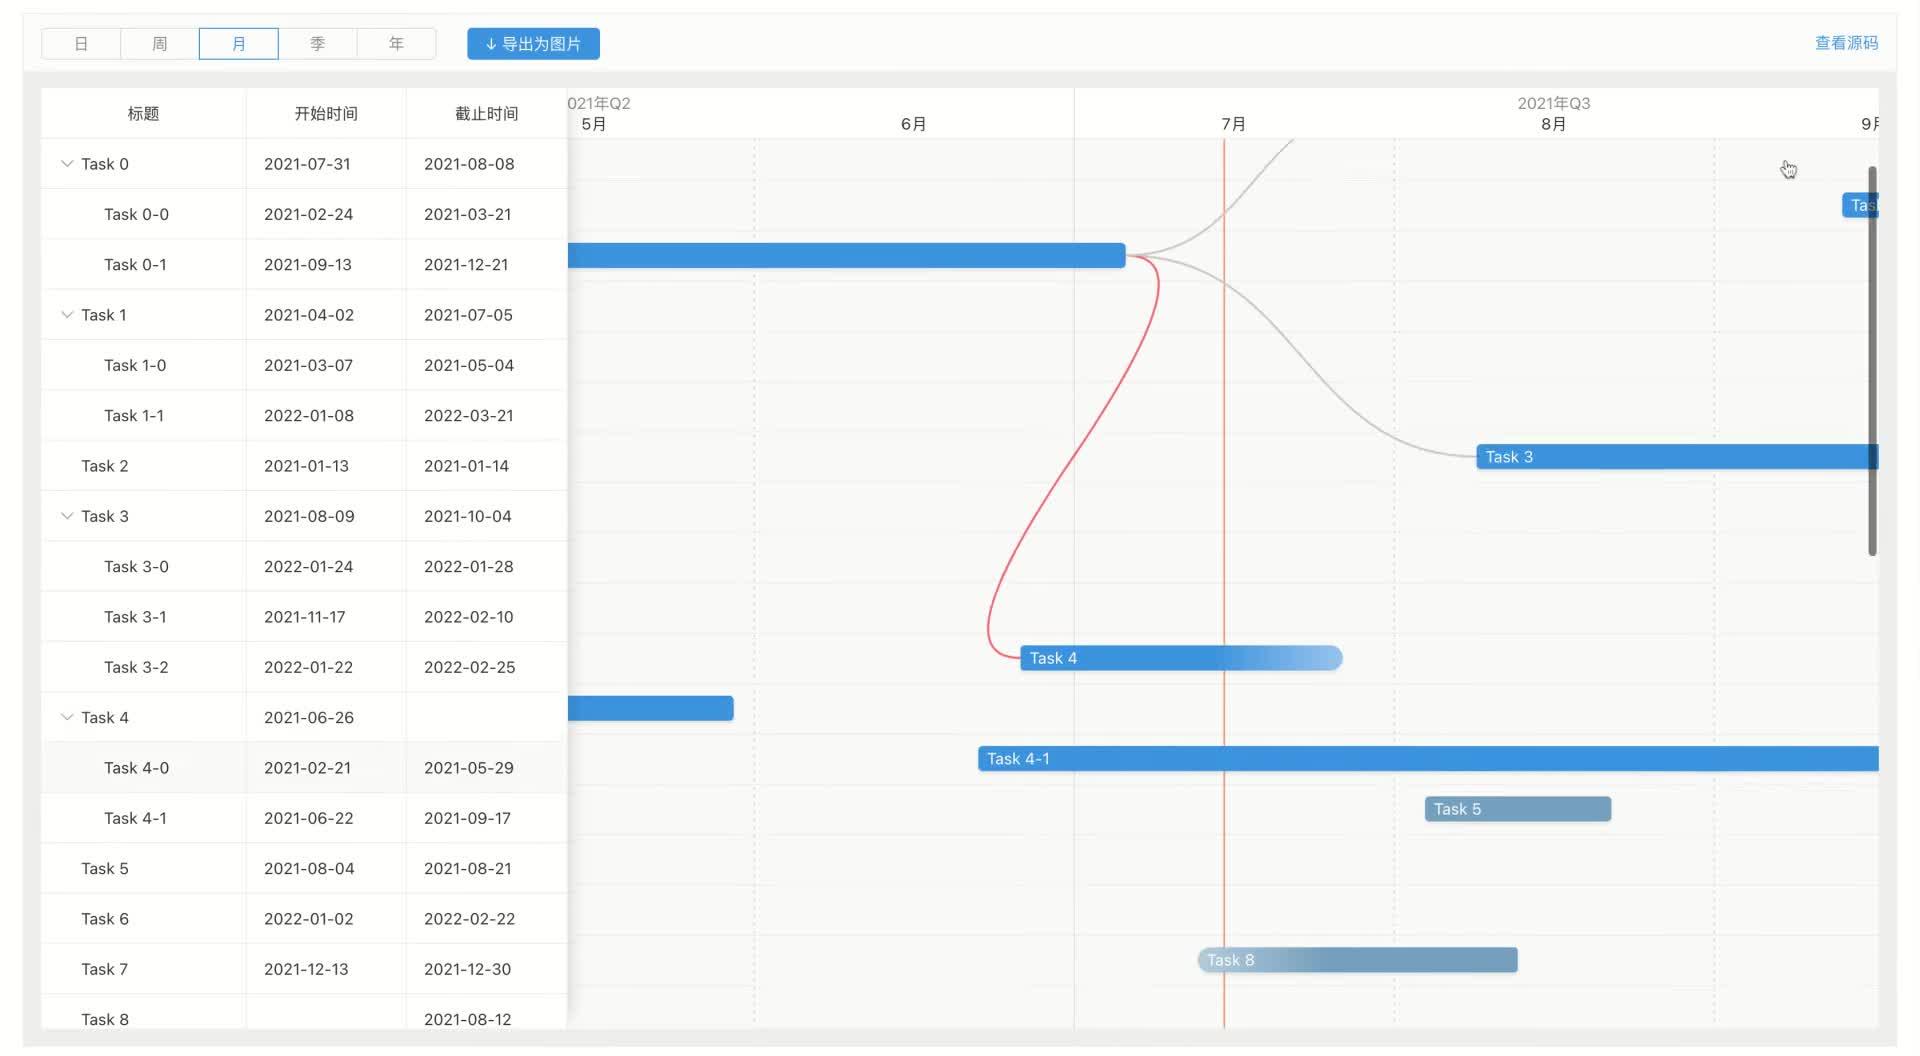
Task: Click the Task 4-1 bar
Action: tap(1300, 759)
